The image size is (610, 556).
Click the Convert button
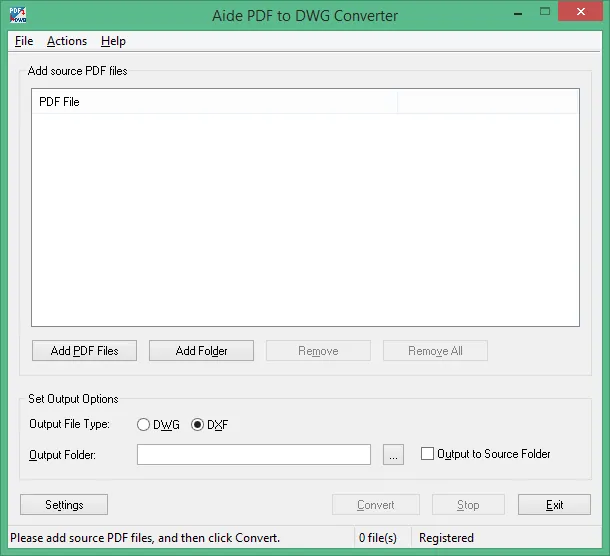[x=376, y=505]
